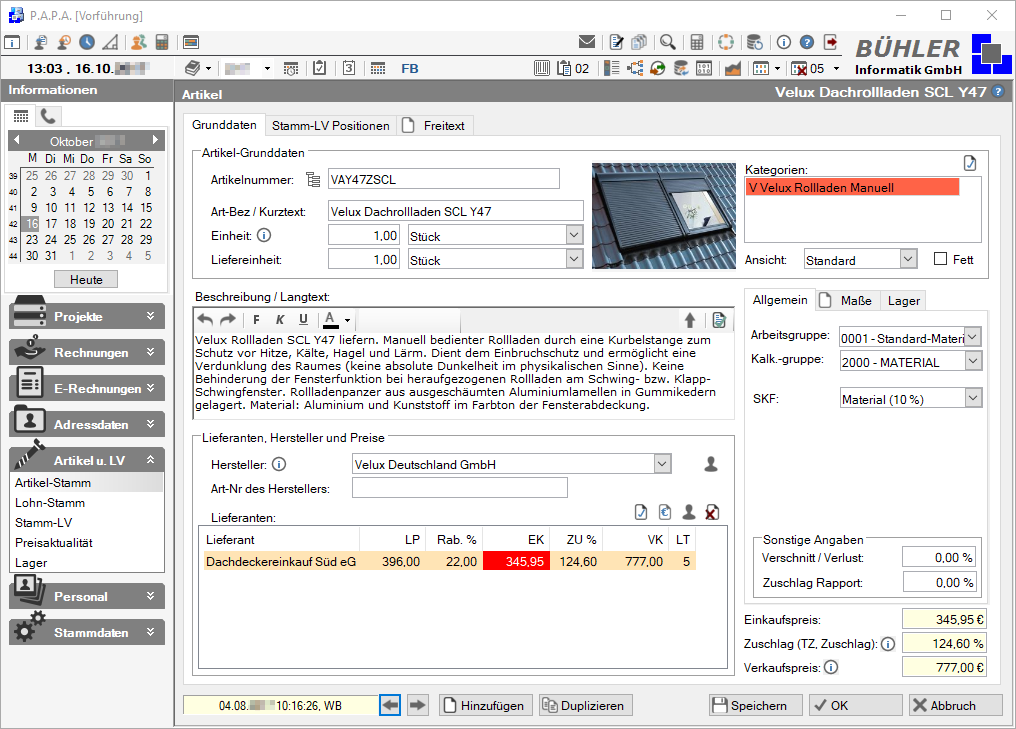Click the Speichern button

[x=756, y=705]
